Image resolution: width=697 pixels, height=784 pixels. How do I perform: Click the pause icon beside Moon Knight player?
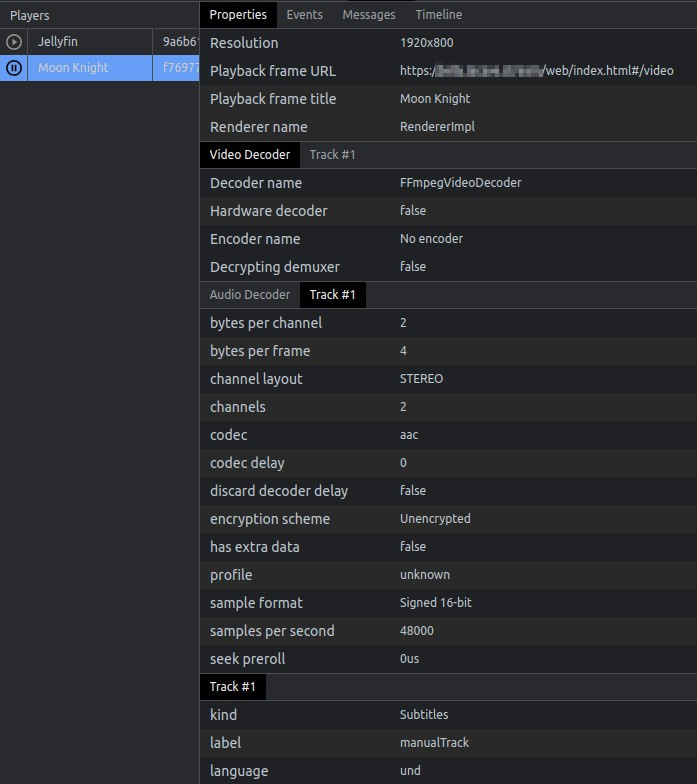click(14, 68)
